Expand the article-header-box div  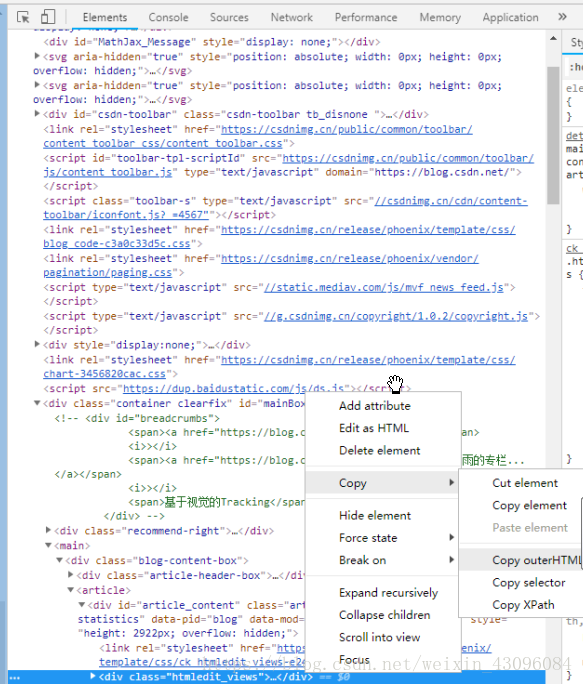70,575
